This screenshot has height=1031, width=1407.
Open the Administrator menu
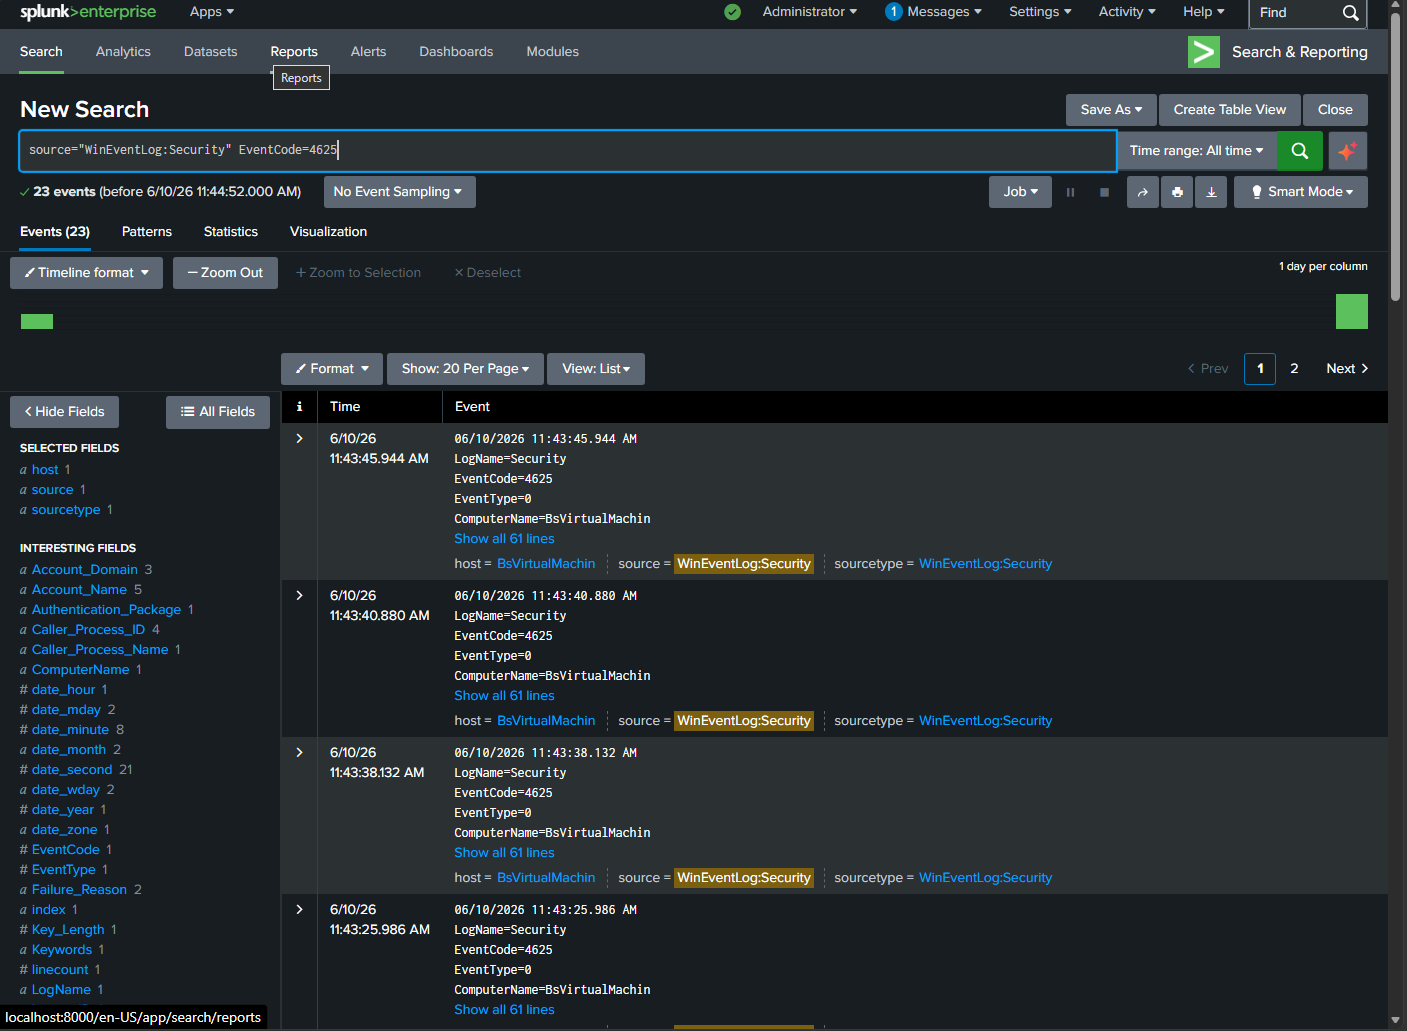pos(809,12)
